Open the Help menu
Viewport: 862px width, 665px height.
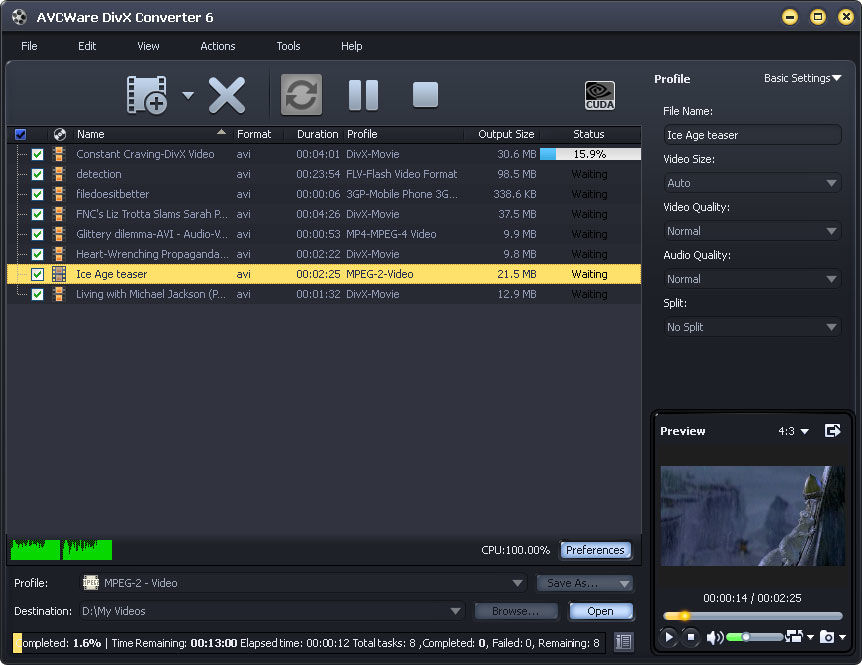coord(351,46)
